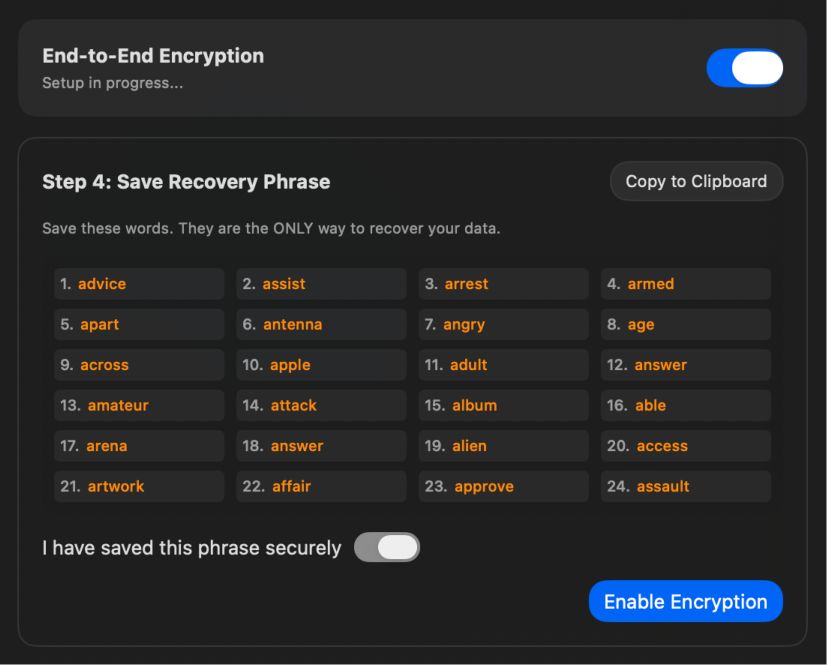Select recovery word 8 'age'

pos(685,324)
